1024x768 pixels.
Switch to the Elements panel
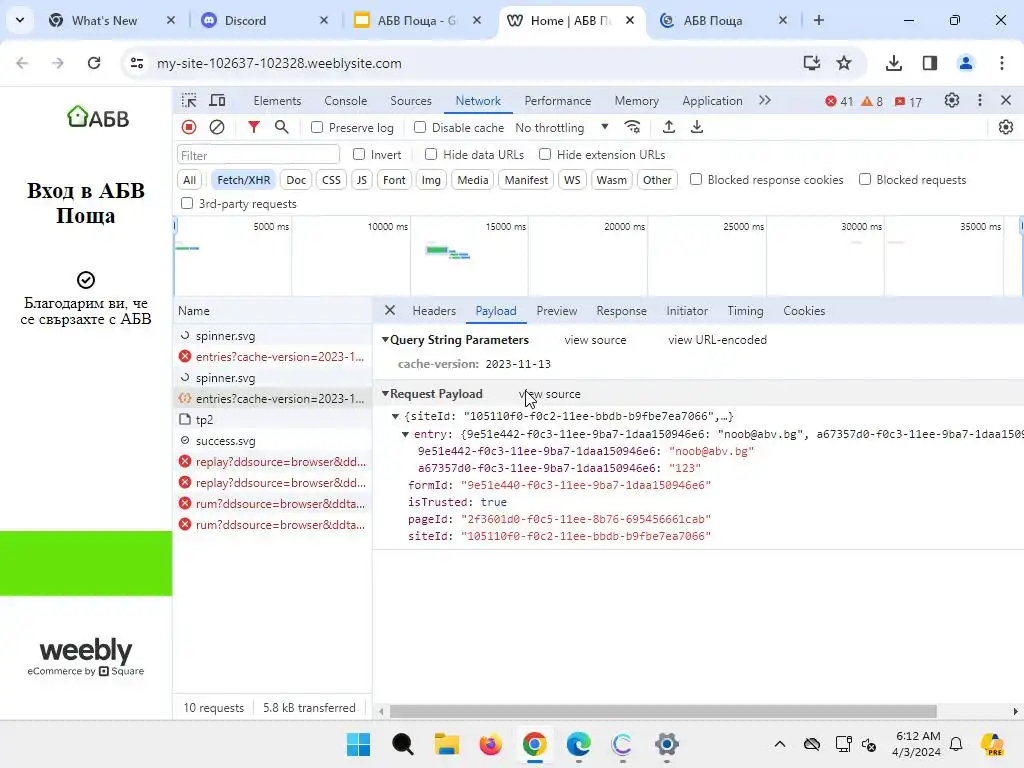coord(277,101)
